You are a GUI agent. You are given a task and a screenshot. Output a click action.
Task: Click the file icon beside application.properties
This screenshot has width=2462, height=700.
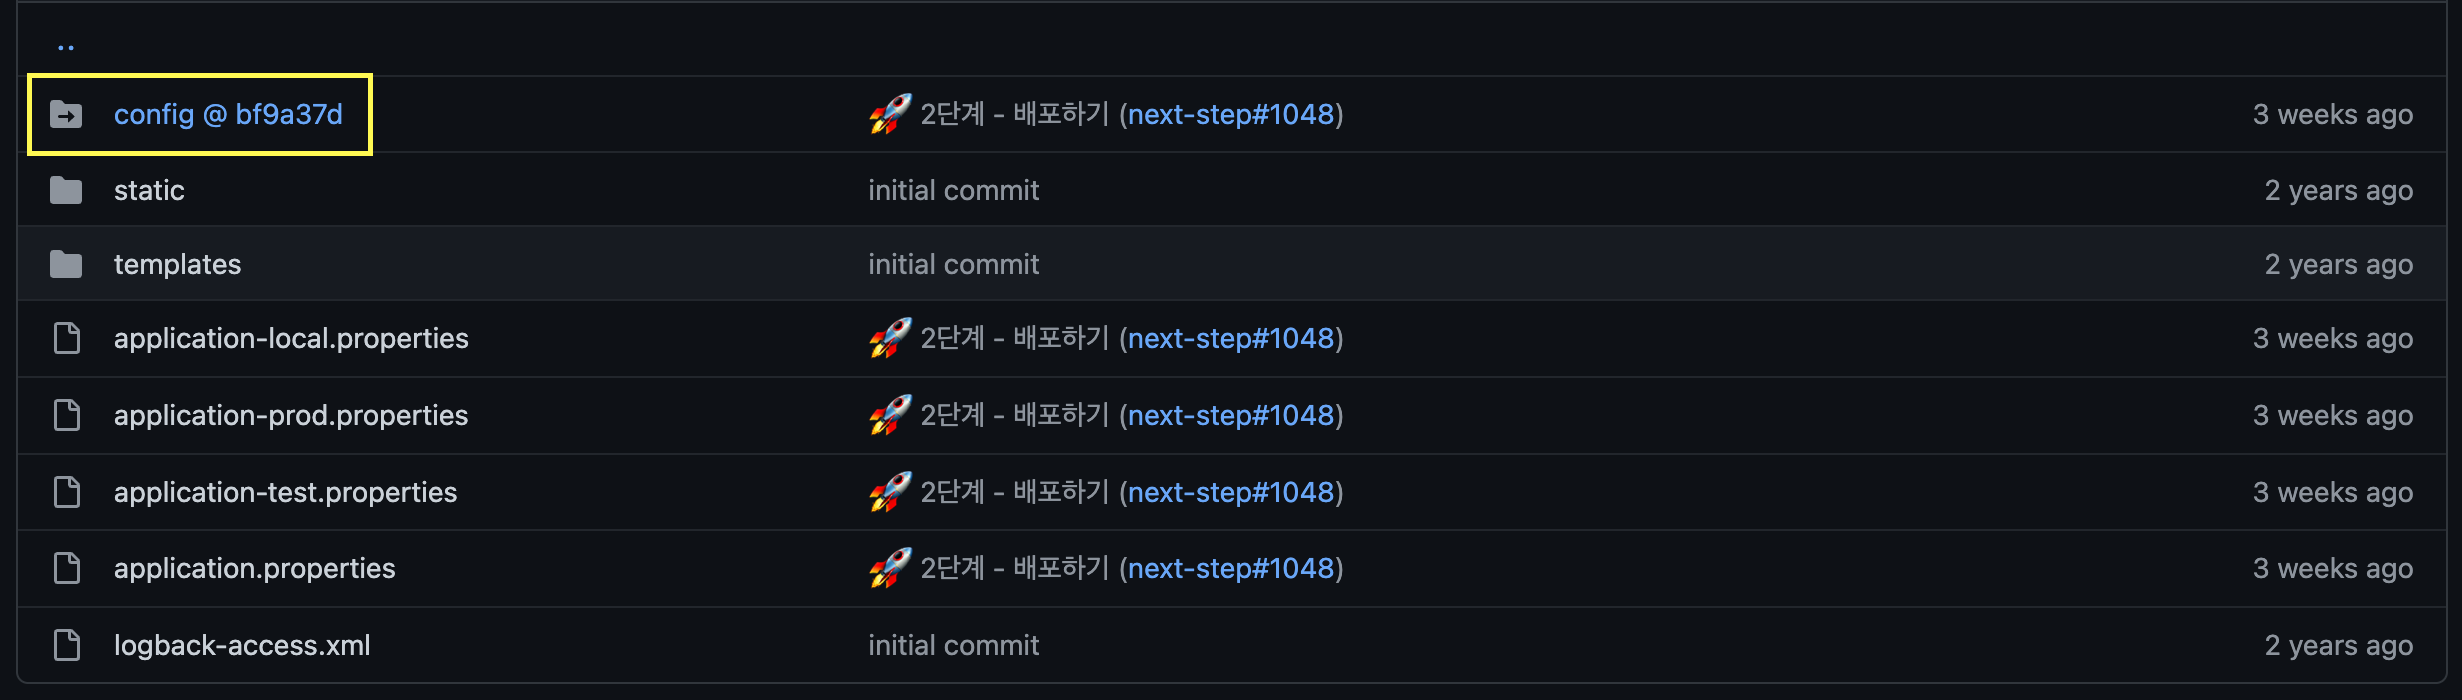pyautogui.click(x=66, y=567)
